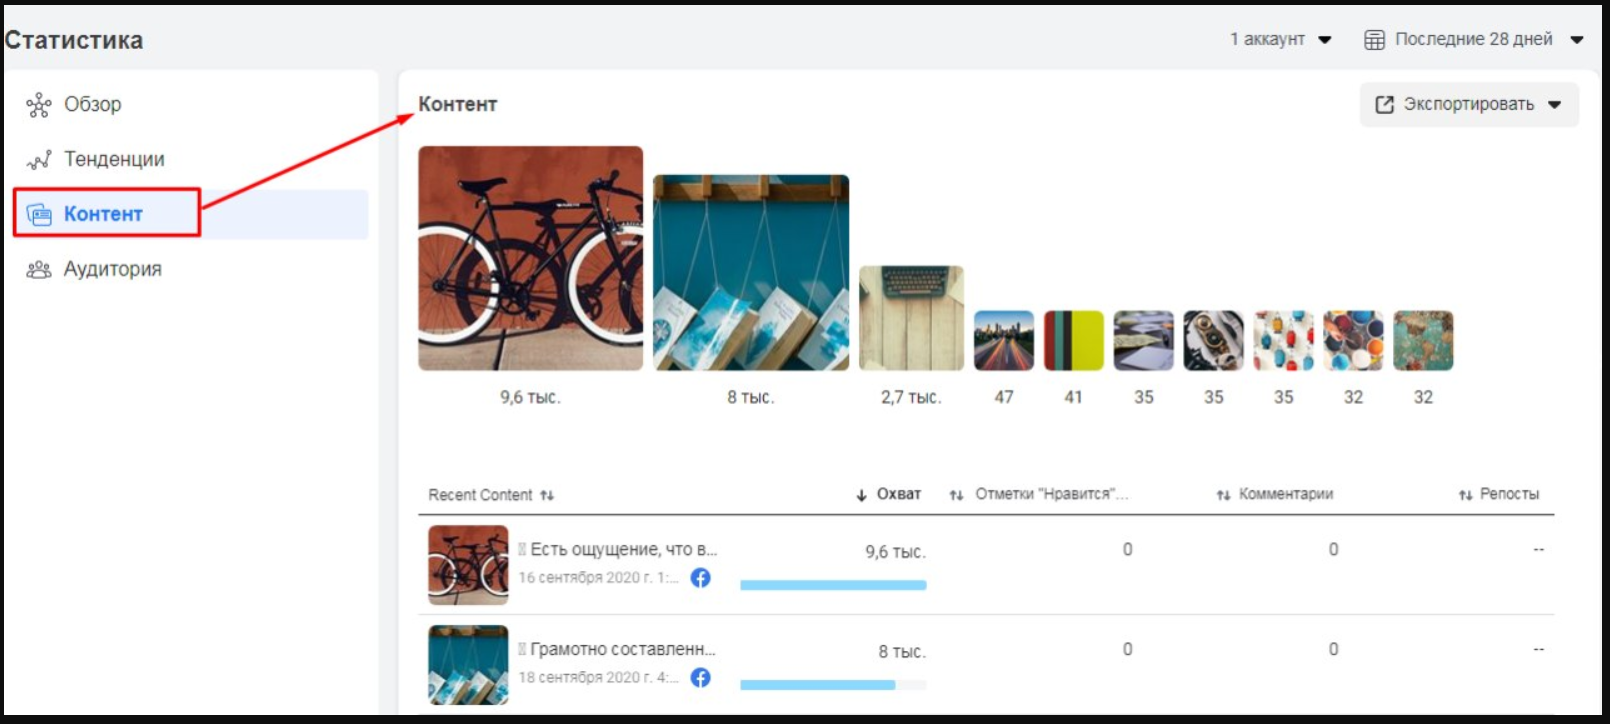Select the large bicycle content thumbnail

530,258
